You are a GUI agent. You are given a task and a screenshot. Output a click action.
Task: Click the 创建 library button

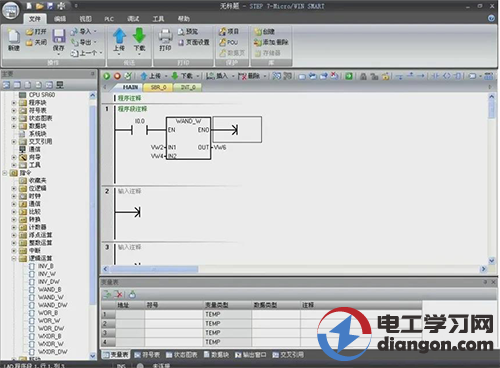click(264, 32)
